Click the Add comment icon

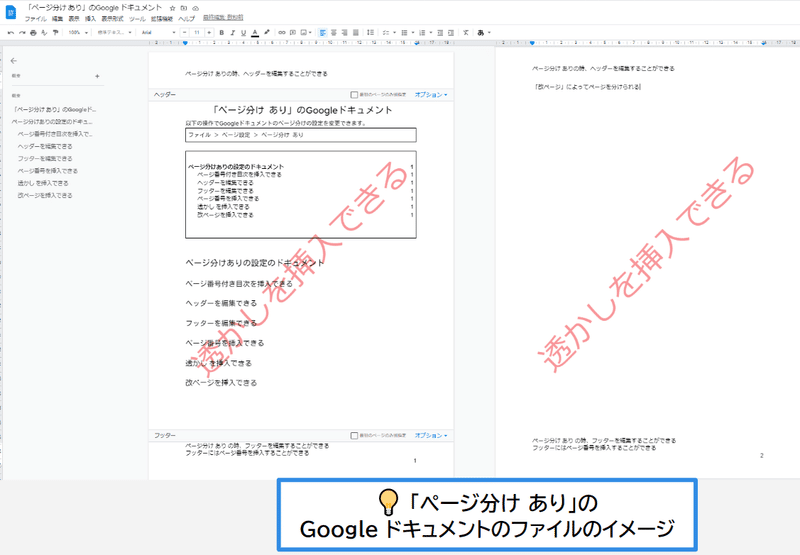pos(293,33)
